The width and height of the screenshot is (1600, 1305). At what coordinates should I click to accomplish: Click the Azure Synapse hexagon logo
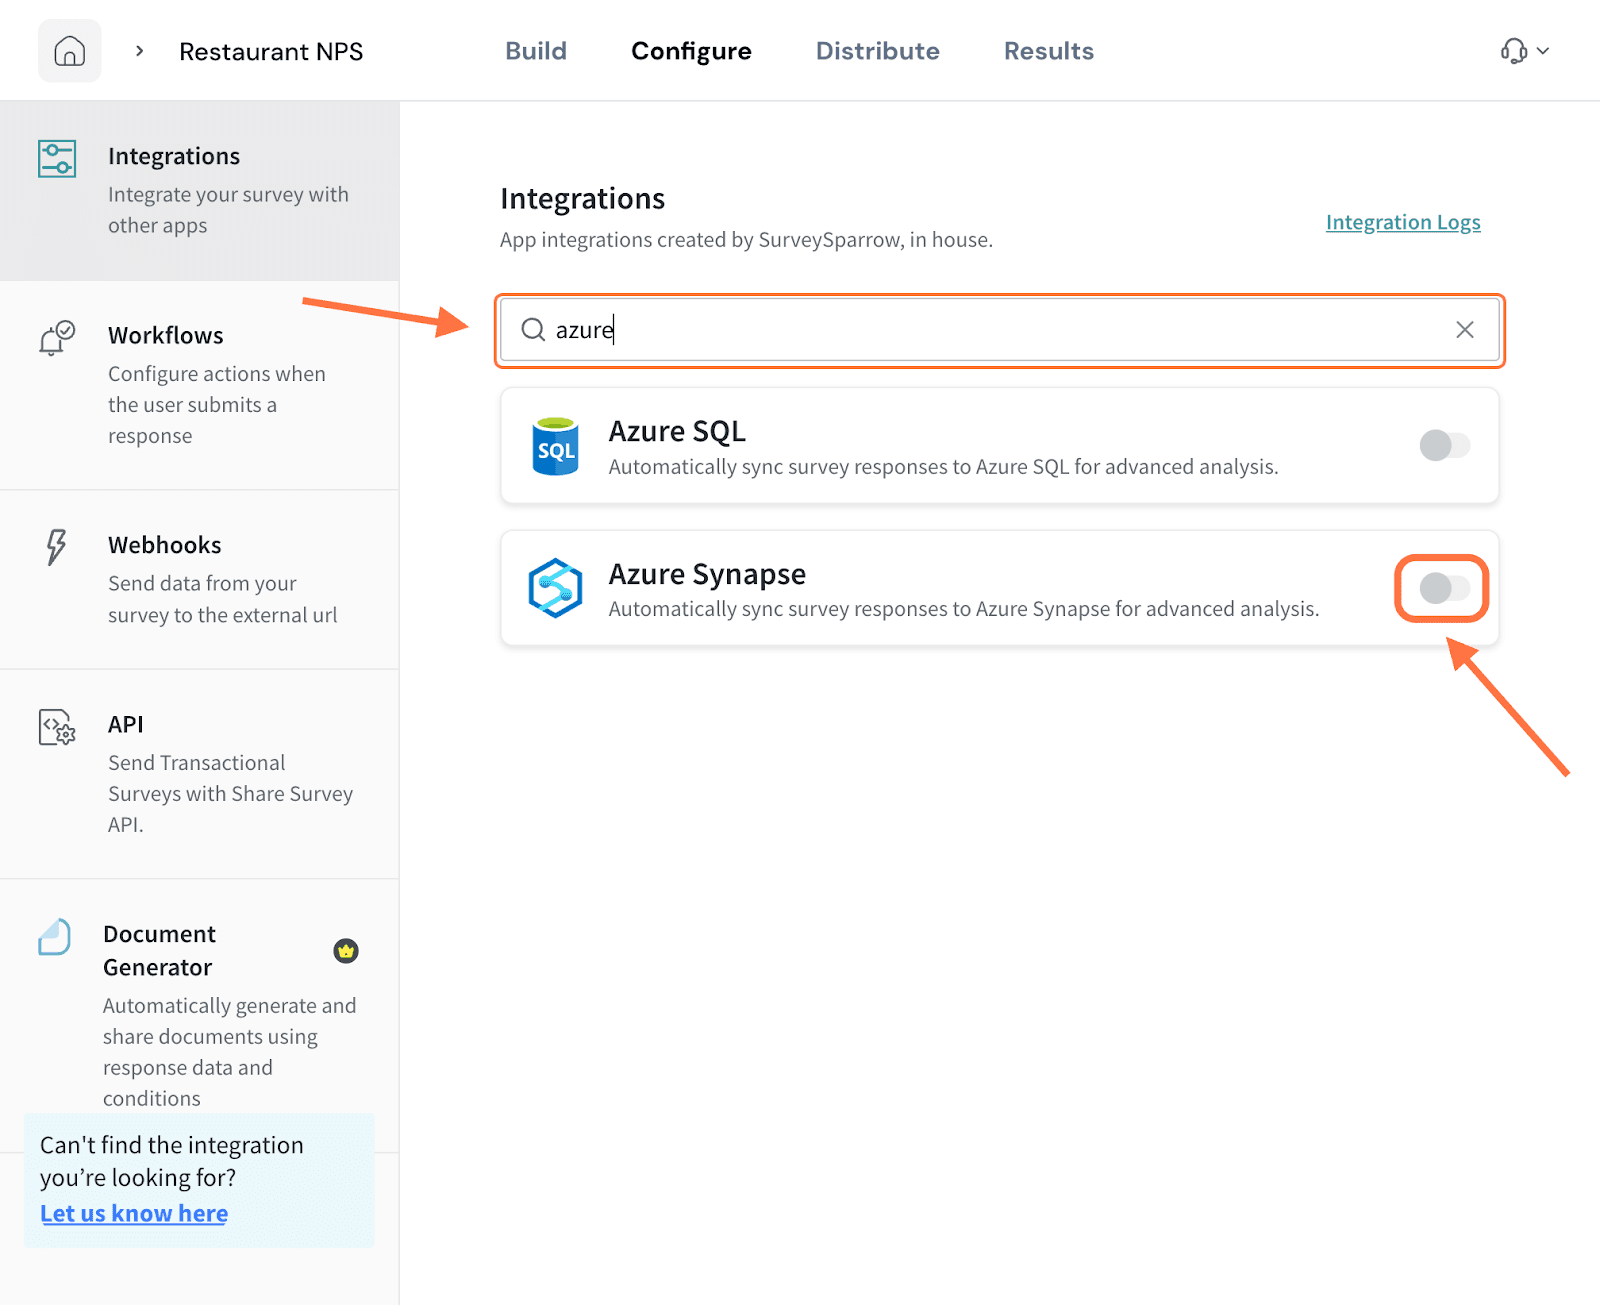[555, 588]
